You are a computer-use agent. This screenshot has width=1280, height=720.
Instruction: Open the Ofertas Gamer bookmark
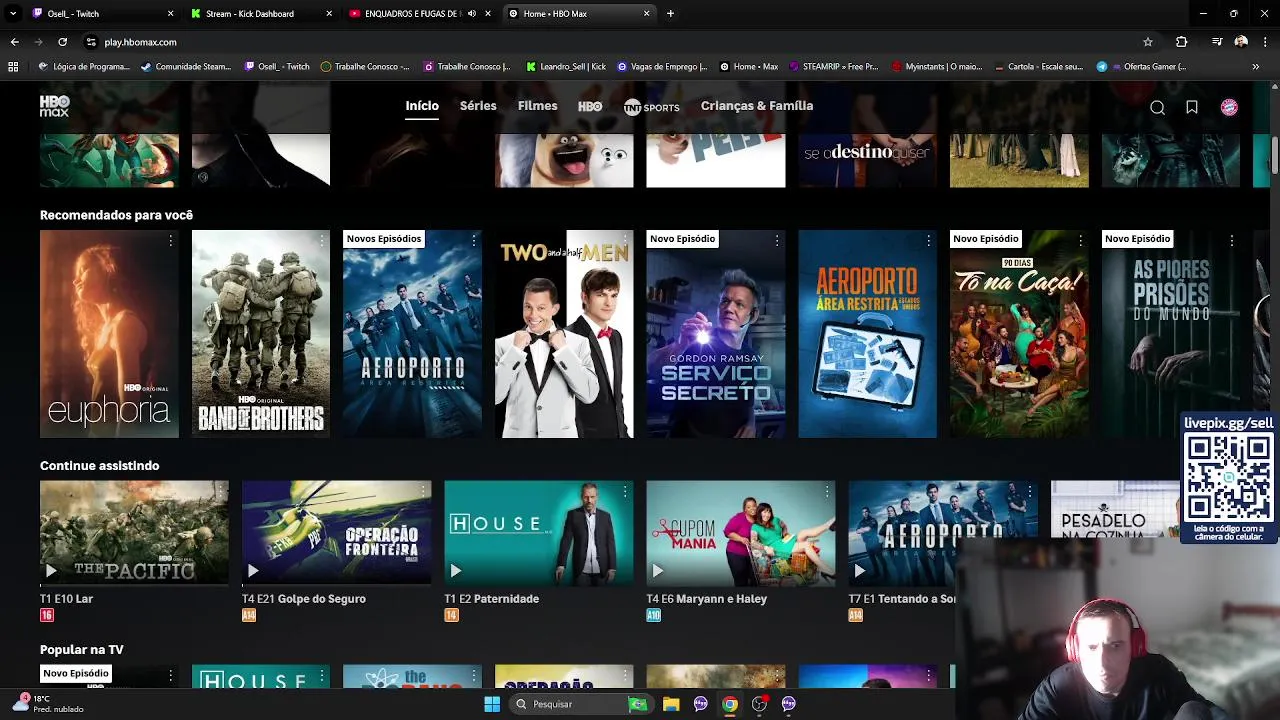1142,67
